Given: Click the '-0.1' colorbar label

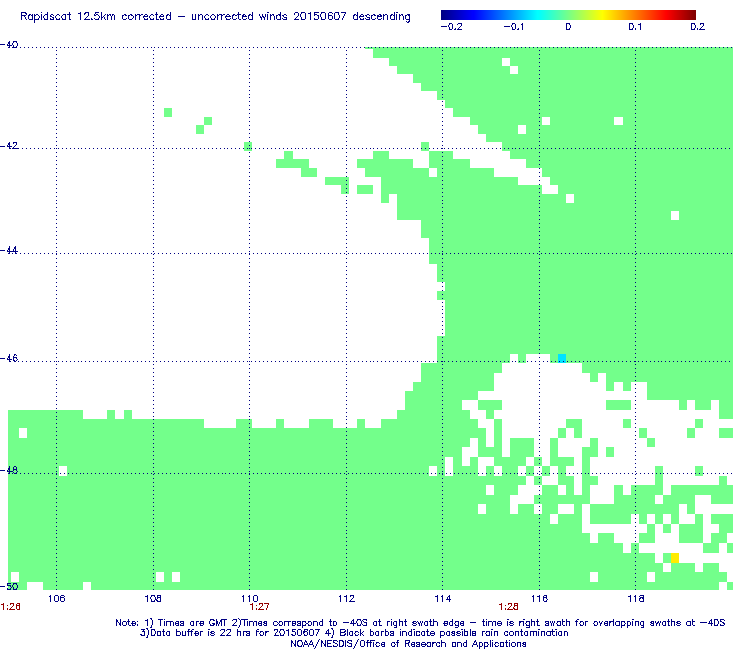Looking at the screenshot, I should (513, 27).
